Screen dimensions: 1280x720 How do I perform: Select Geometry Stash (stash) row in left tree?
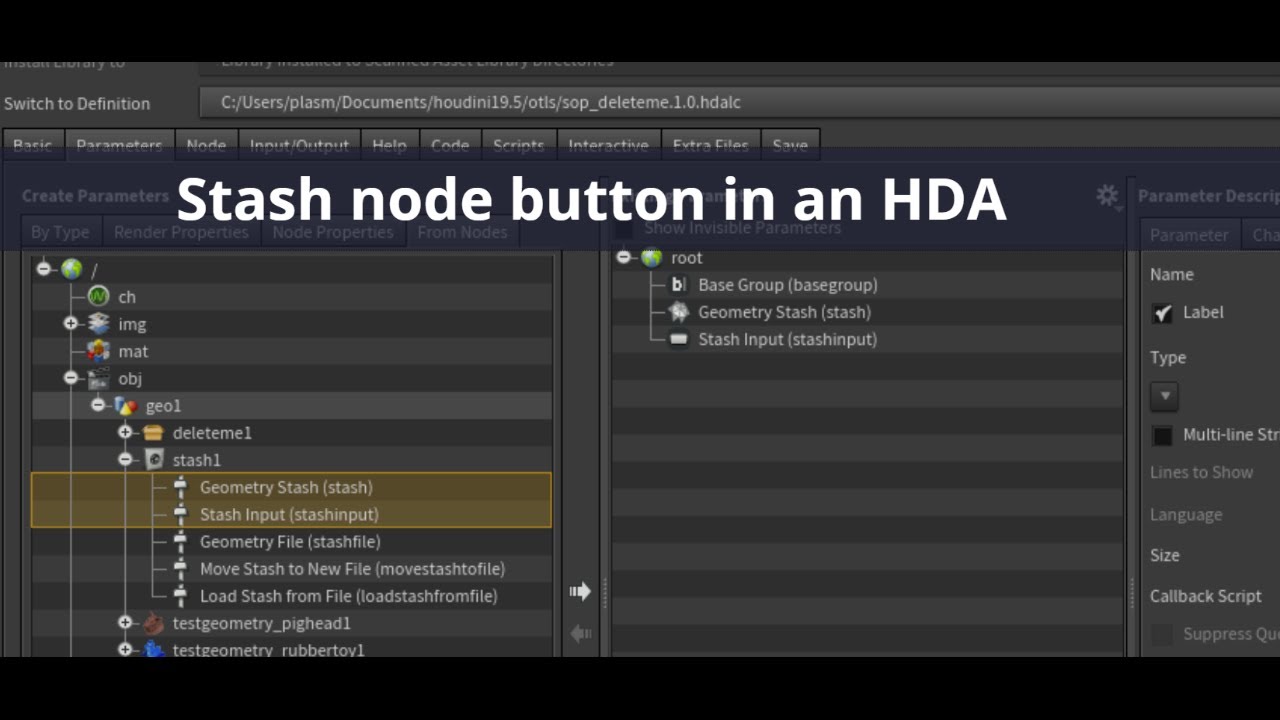[291, 487]
